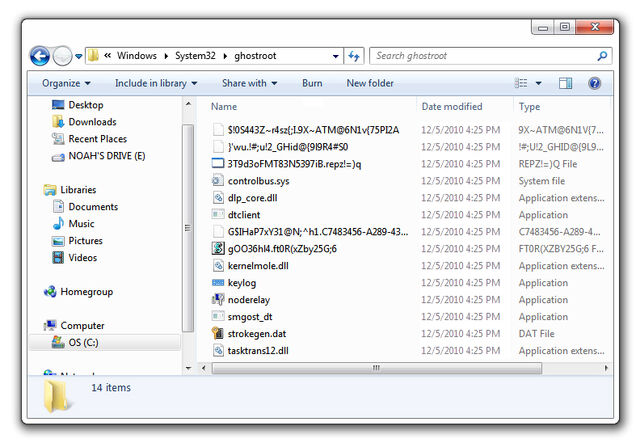Select the dlp_core.dll file icon
Screen dimensions: 640x443
pyautogui.click(x=218, y=198)
